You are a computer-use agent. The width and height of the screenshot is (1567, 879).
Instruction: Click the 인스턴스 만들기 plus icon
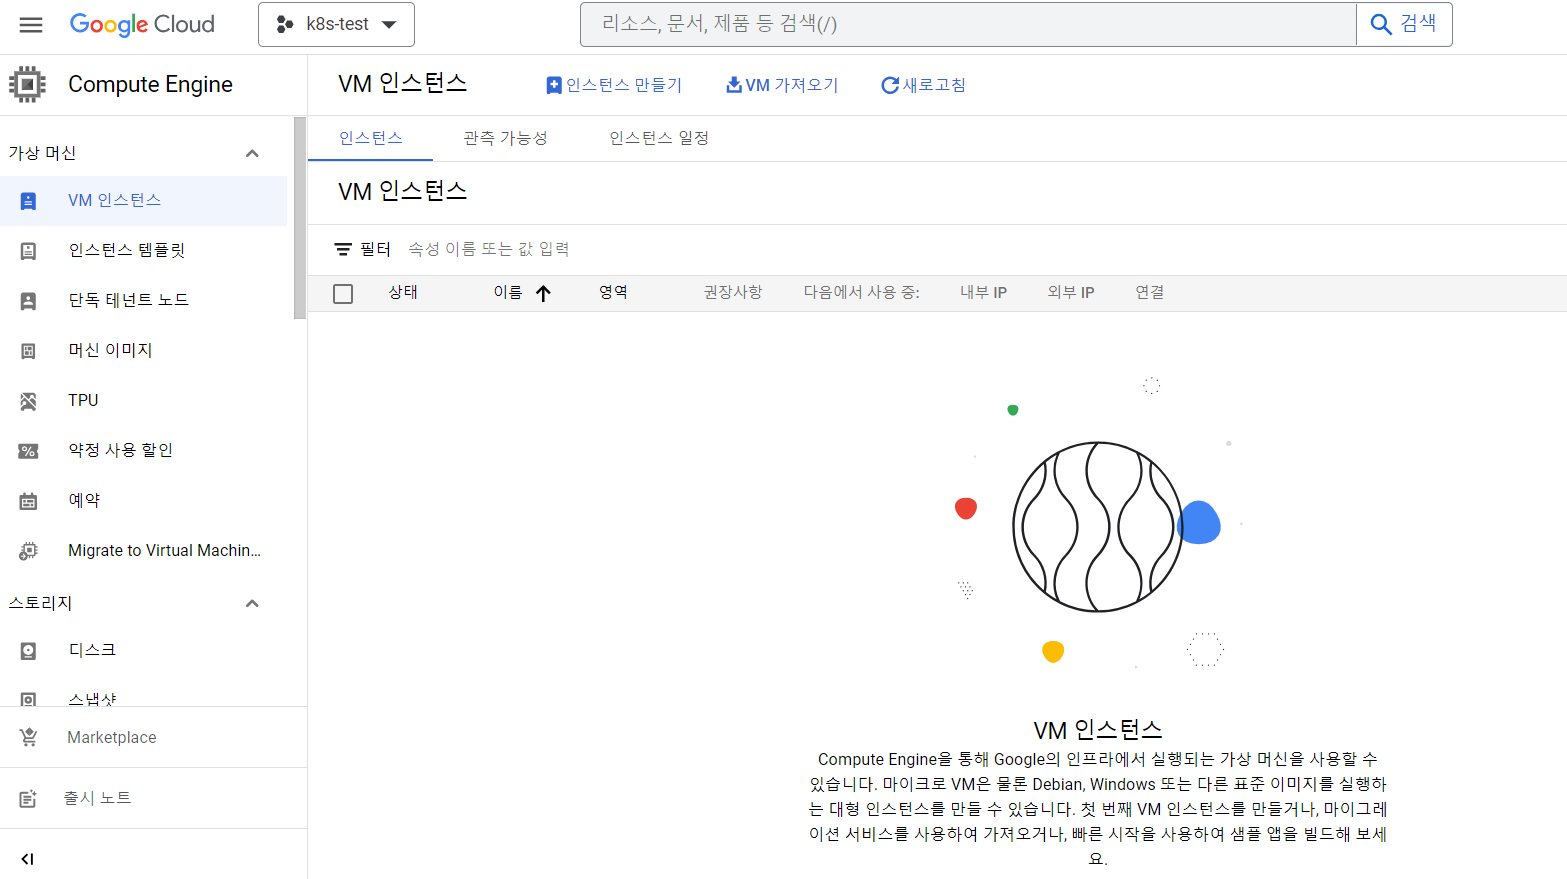554,85
